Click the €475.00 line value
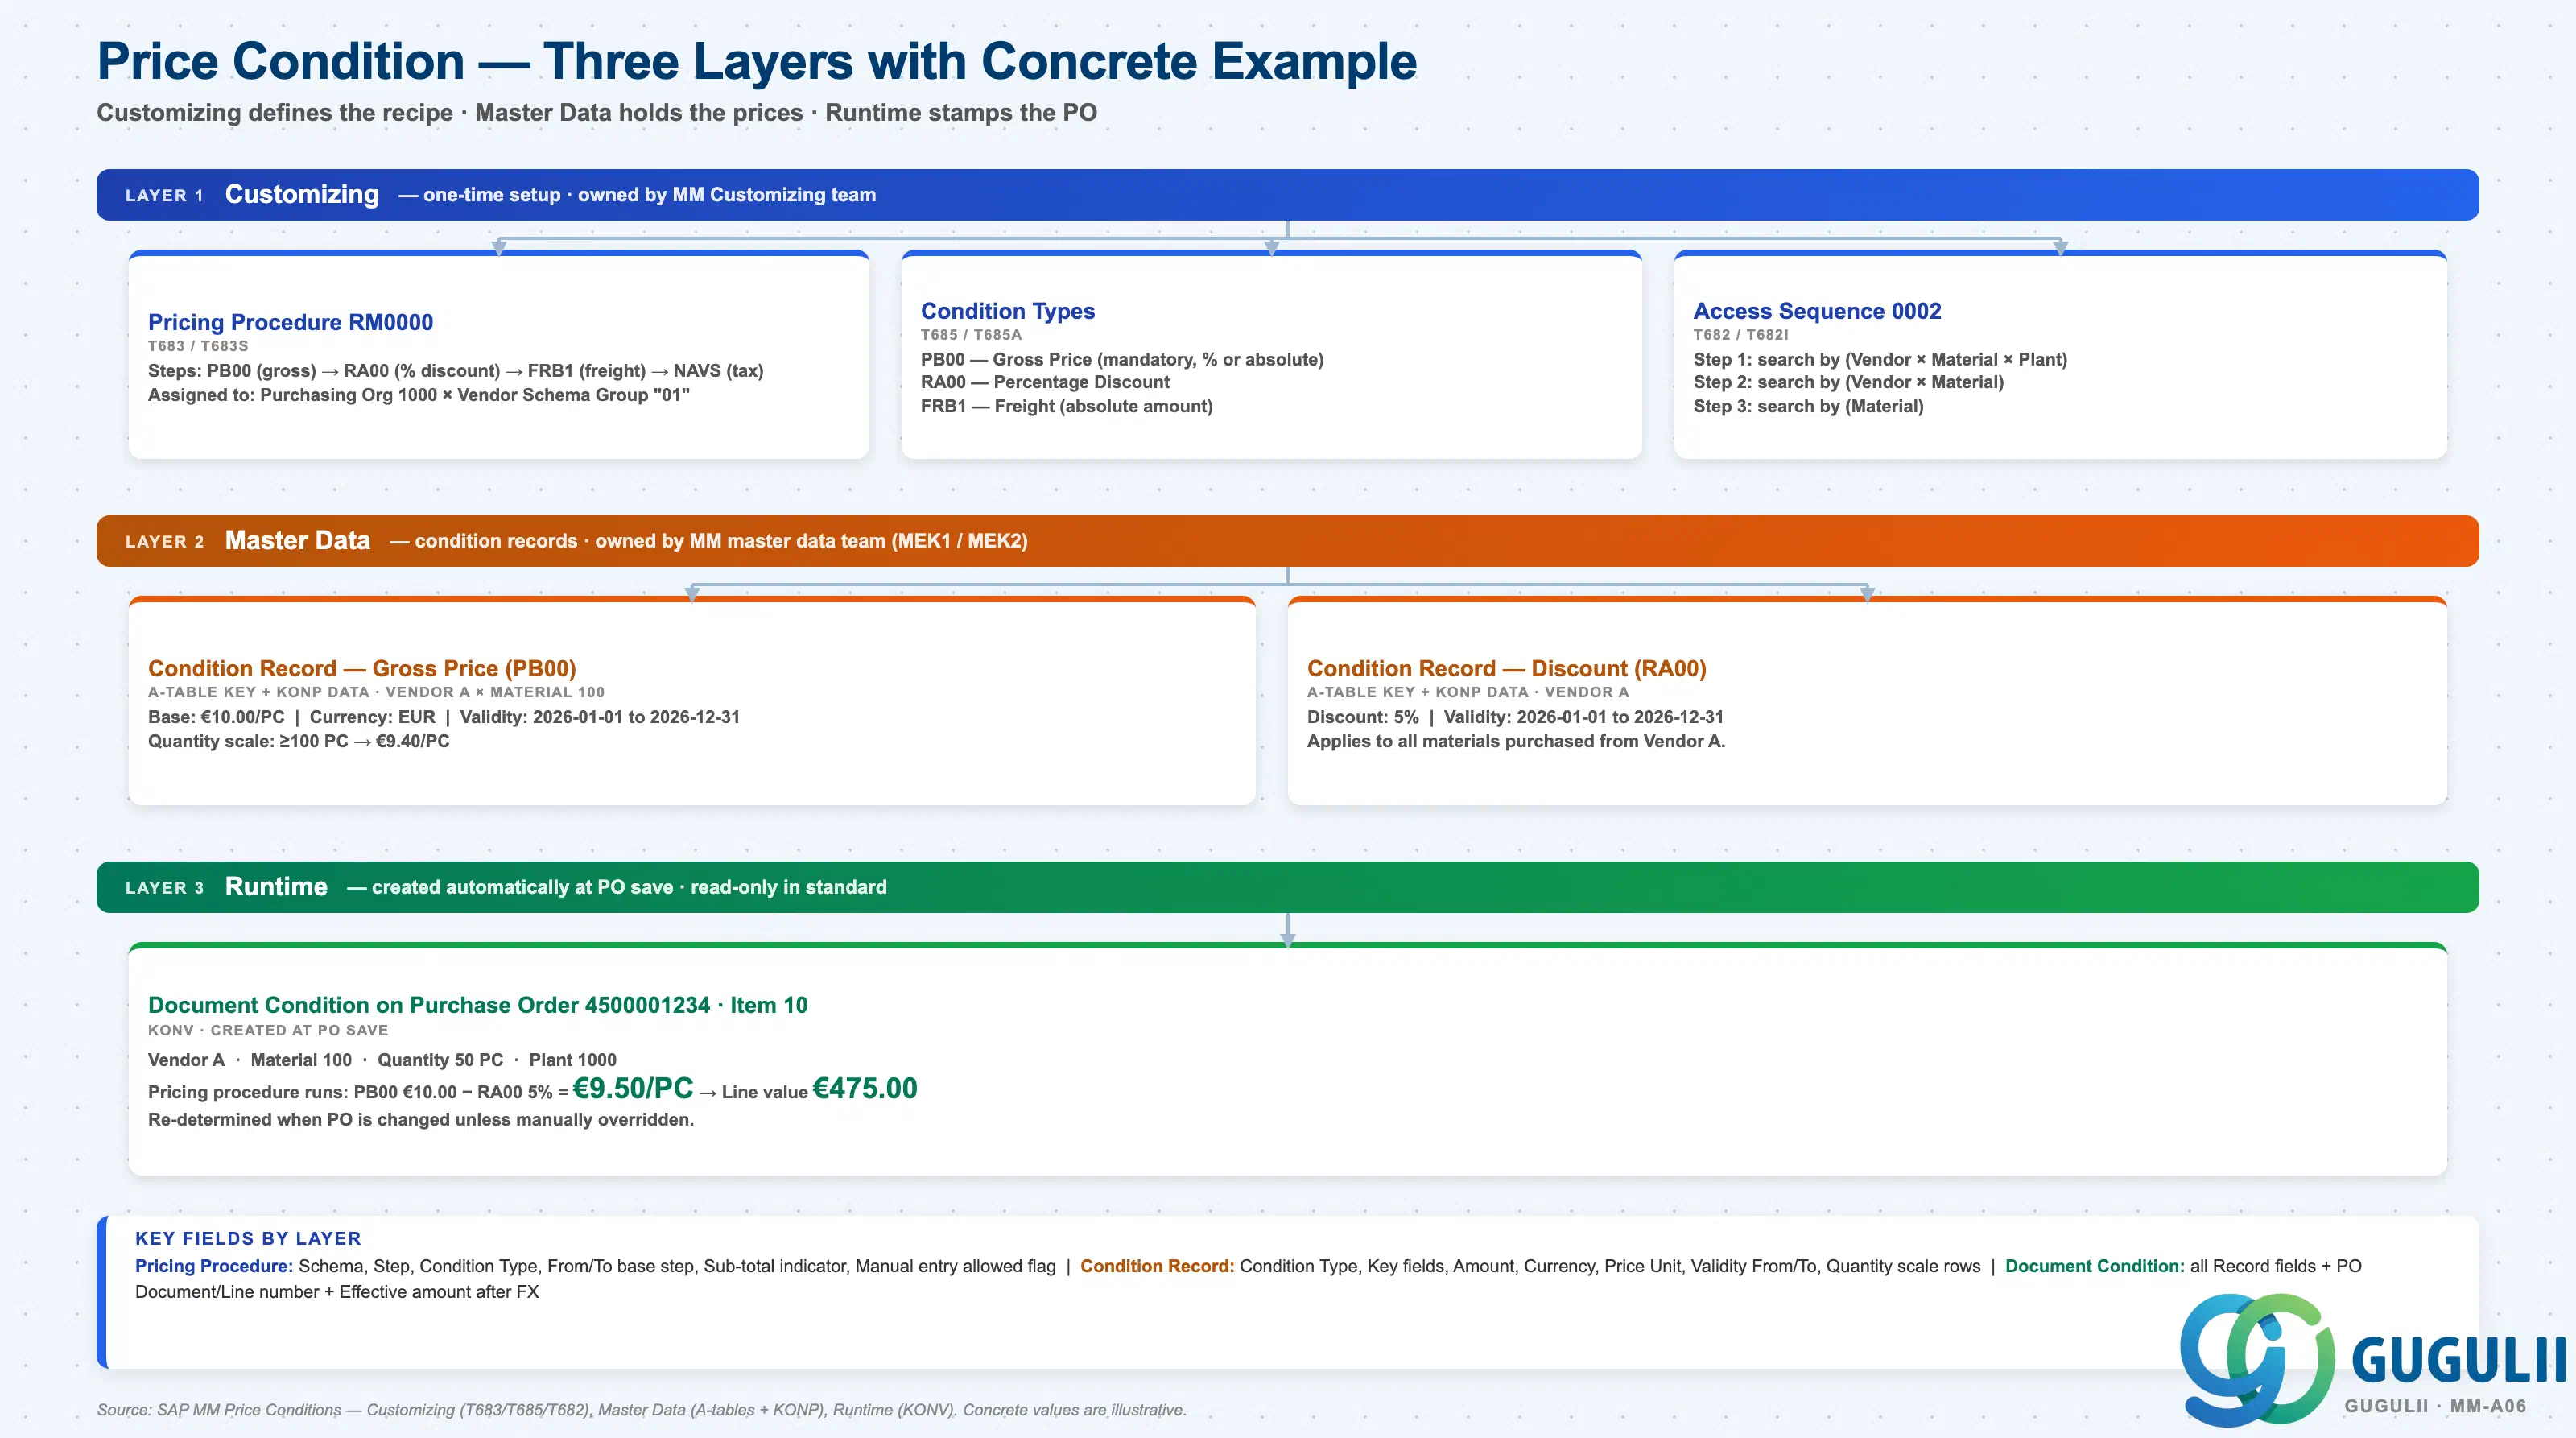 click(865, 1088)
